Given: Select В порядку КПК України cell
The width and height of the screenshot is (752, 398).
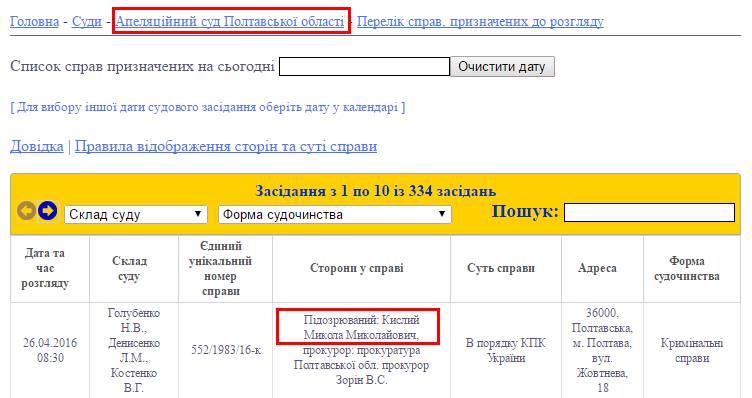Looking at the screenshot, I should pos(505,351).
